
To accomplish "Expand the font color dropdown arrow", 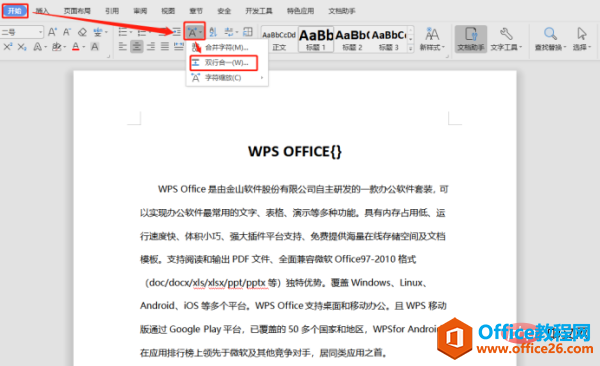I will pyautogui.click(x=83, y=47).
